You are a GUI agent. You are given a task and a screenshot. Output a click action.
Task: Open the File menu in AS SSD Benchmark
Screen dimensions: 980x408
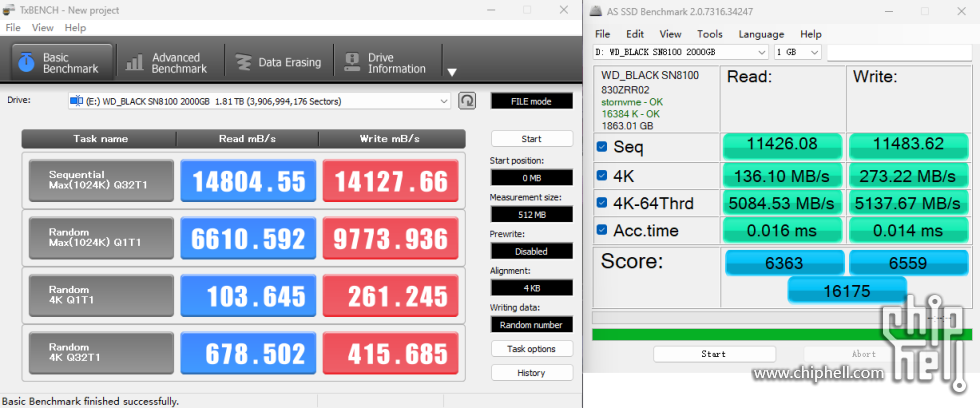(x=602, y=34)
